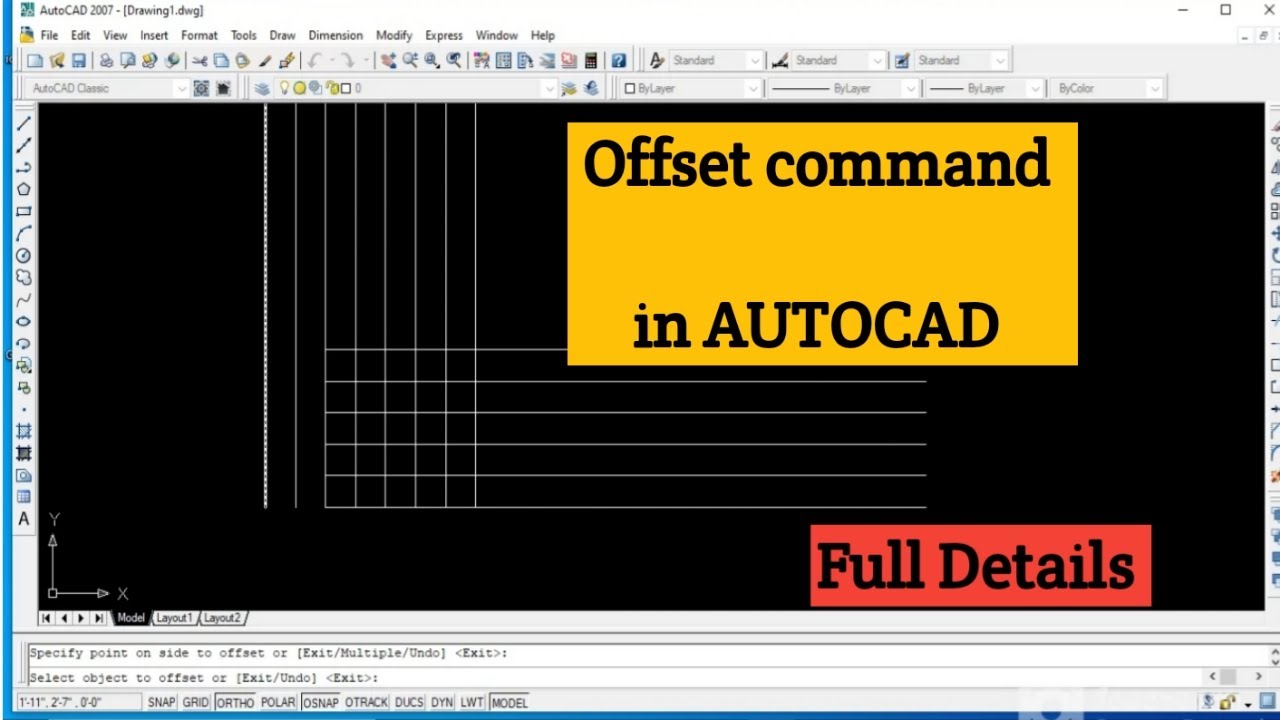Select the Rectangle tool
Screen dimensions: 1280x720
tap(24, 211)
